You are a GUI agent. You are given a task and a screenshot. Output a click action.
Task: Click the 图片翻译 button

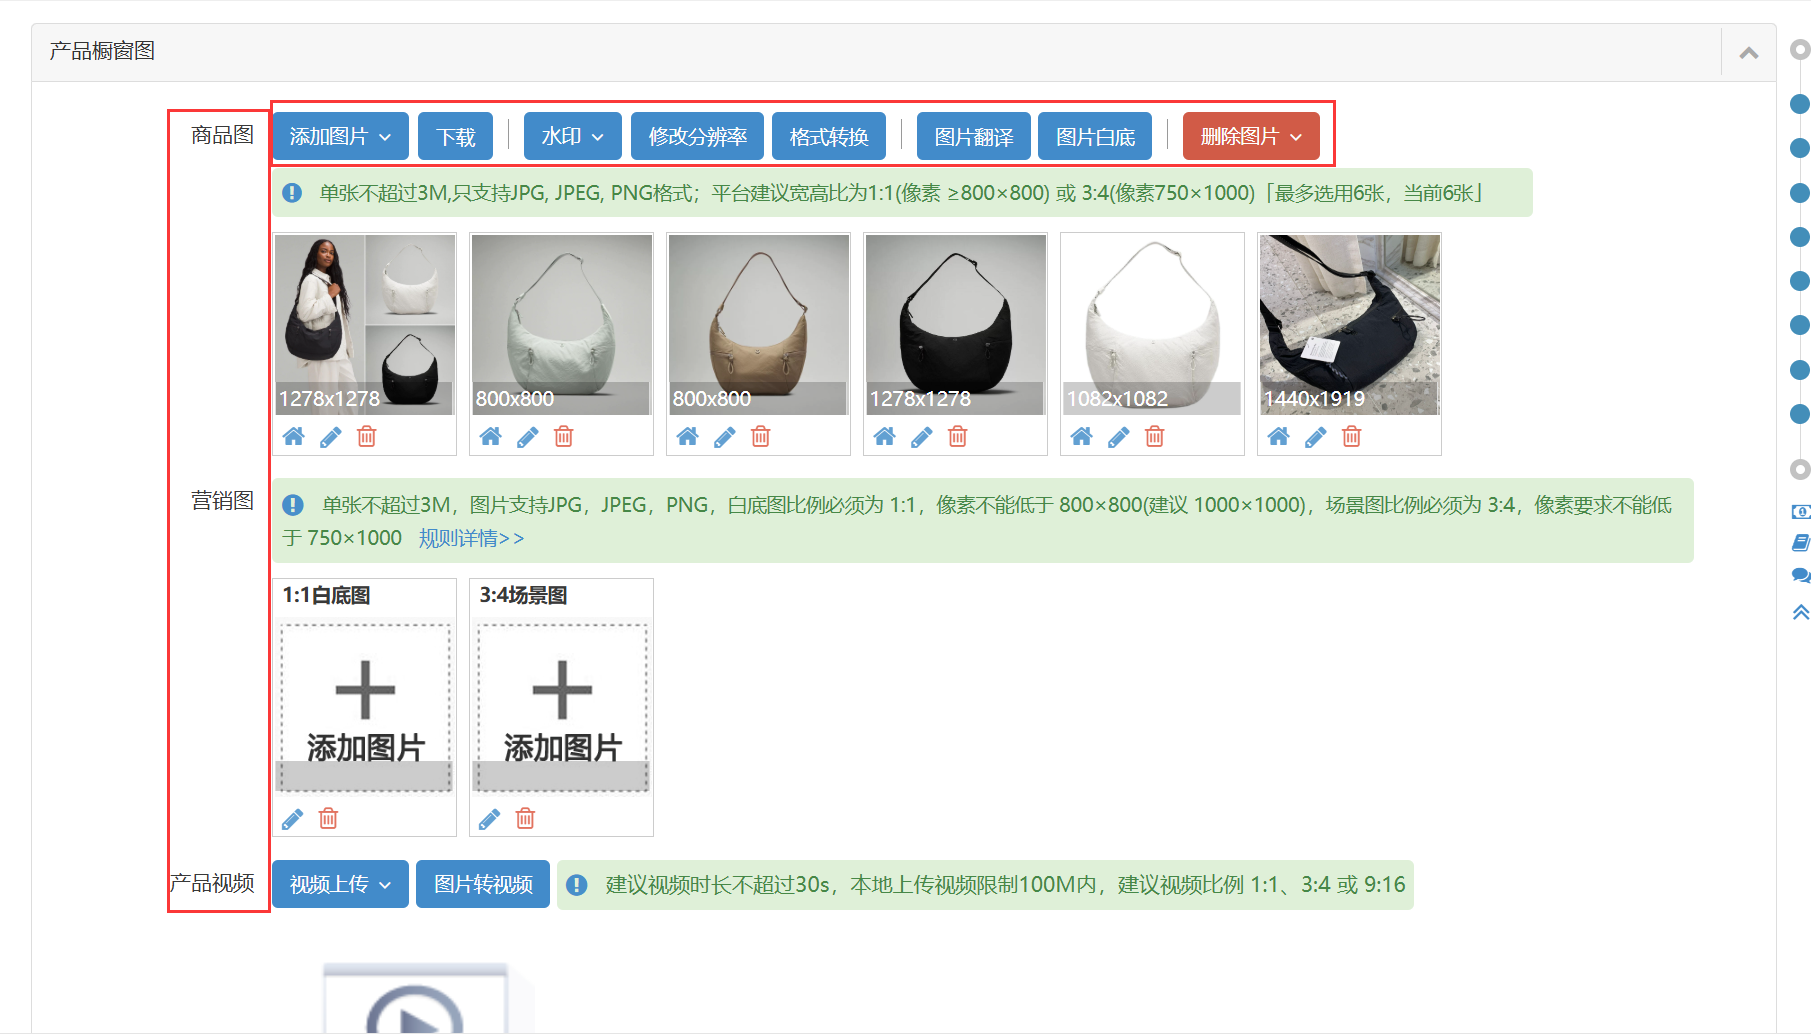pos(973,137)
